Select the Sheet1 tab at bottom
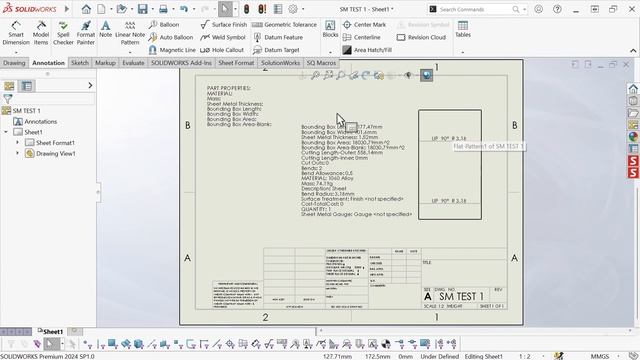The height and width of the screenshot is (360, 640). 50,331
